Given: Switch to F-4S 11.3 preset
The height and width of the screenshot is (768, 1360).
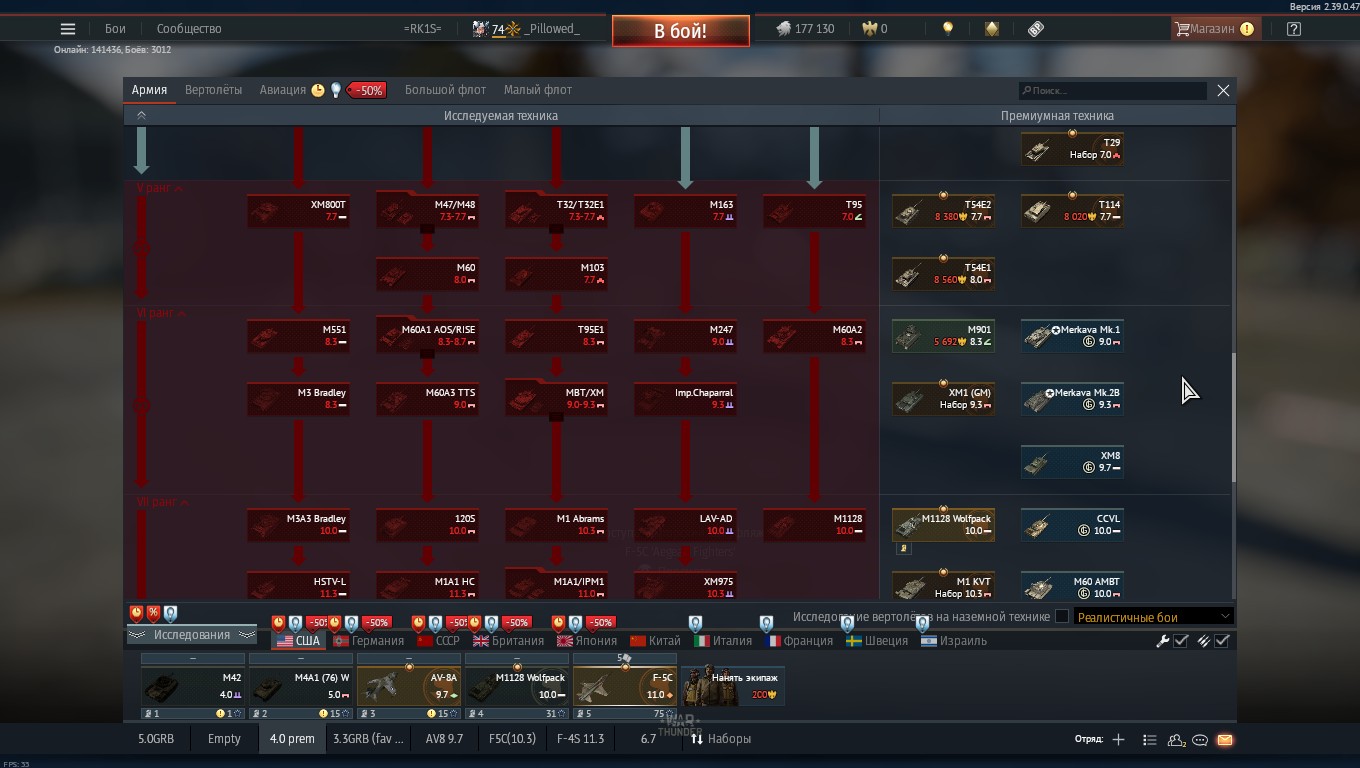Looking at the screenshot, I should point(580,739).
